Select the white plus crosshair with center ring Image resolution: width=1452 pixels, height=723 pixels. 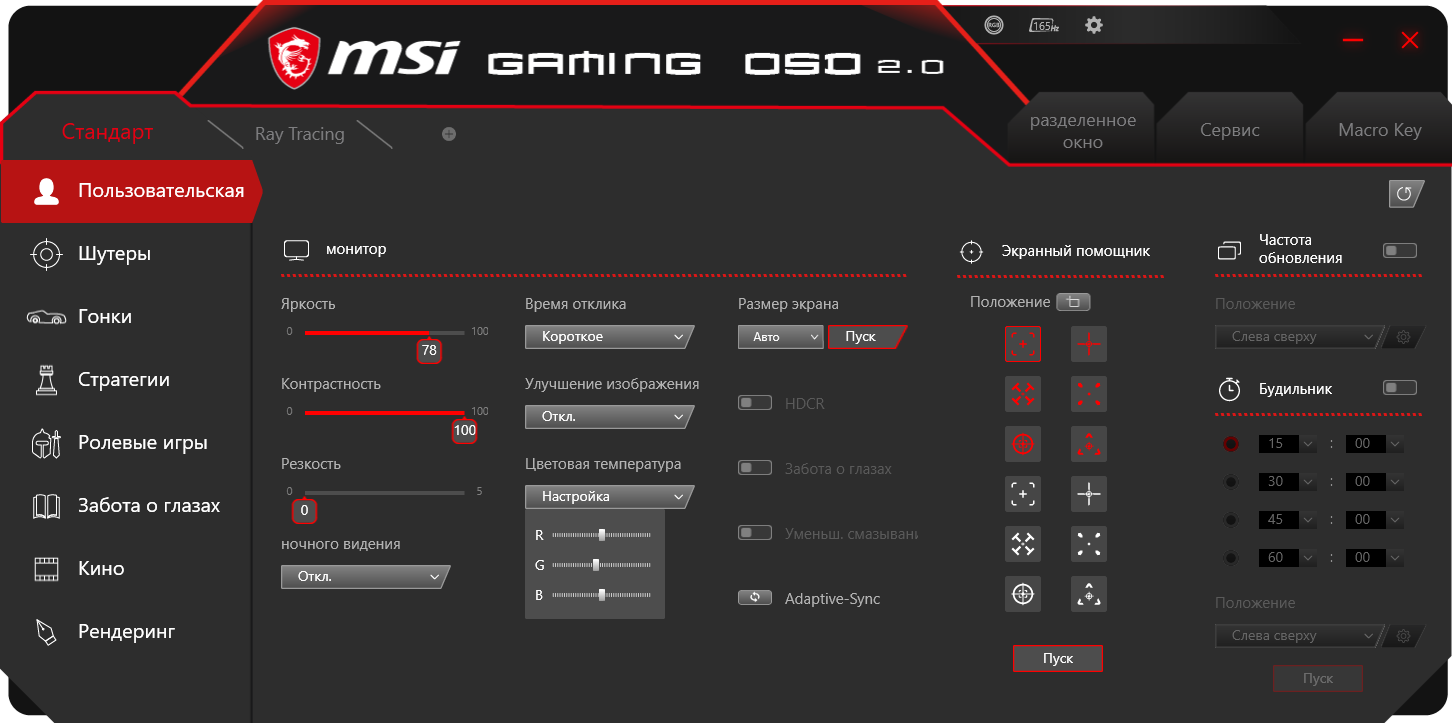pyautogui.click(x=1089, y=494)
